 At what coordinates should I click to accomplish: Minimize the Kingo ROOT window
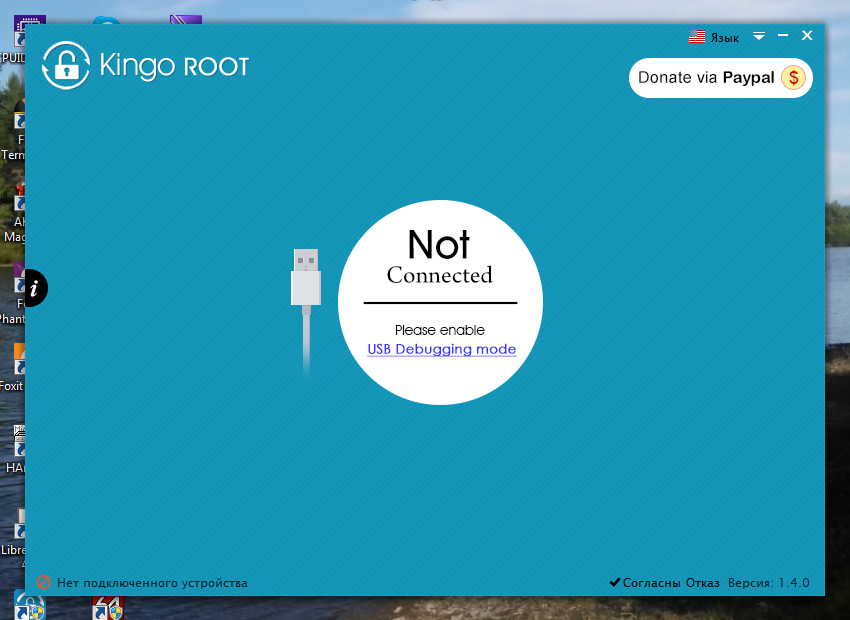click(783, 36)
